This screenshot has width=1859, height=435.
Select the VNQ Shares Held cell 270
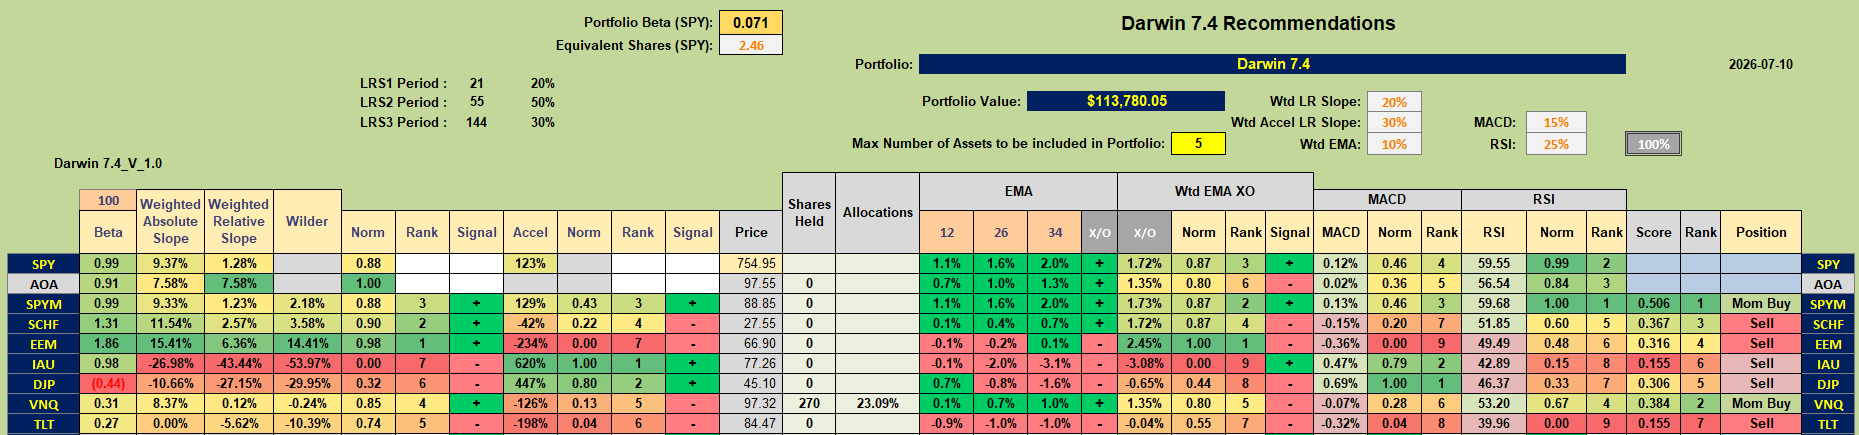[x=809, y=404]
